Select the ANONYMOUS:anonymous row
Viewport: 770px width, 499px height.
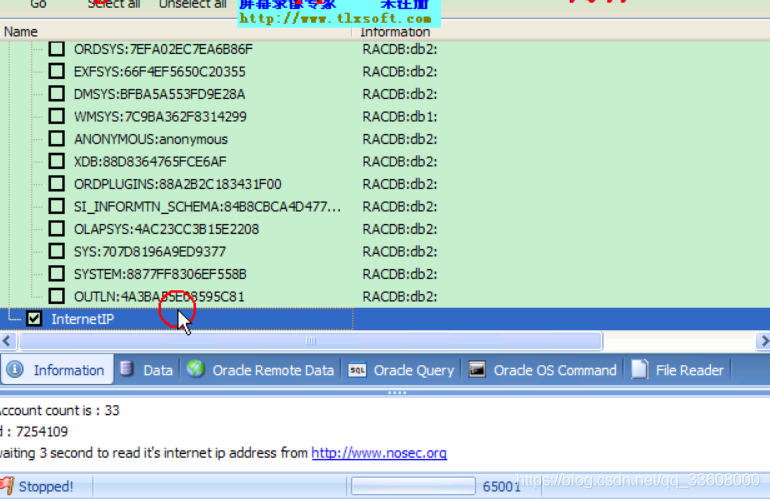(x=151, y=139)
